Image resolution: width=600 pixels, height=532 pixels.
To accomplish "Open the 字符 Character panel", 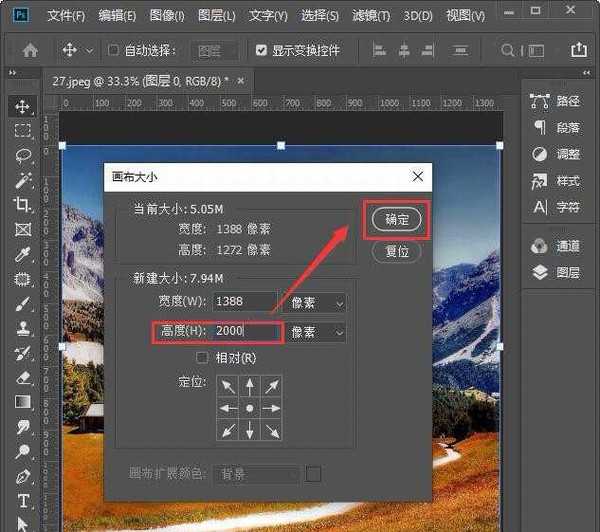I will 556,207.
